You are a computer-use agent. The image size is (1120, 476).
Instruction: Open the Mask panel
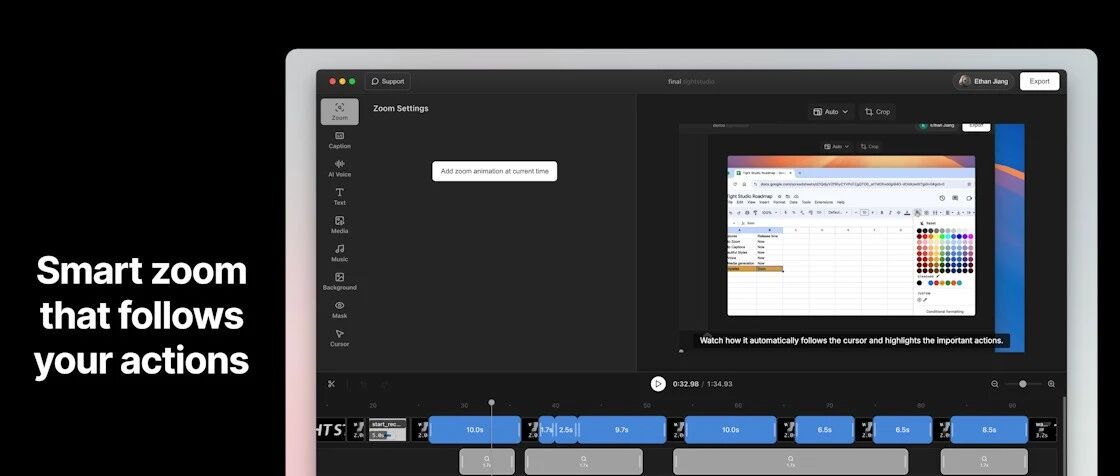[339, 309]
